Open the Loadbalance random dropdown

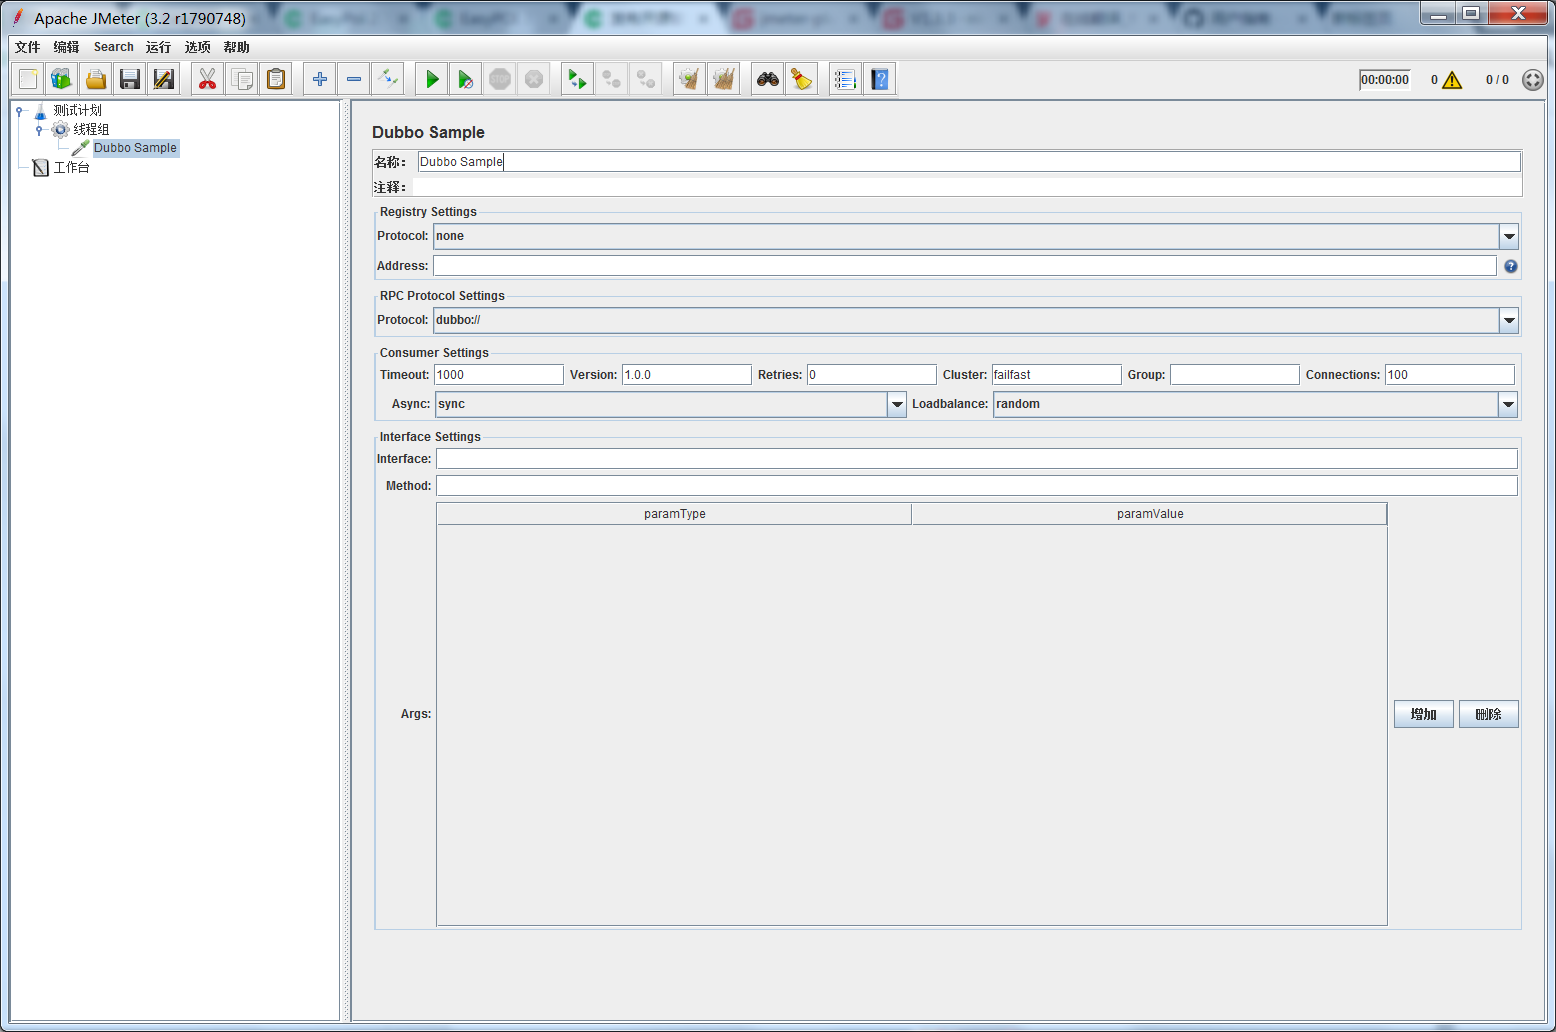pos(1508,405)
